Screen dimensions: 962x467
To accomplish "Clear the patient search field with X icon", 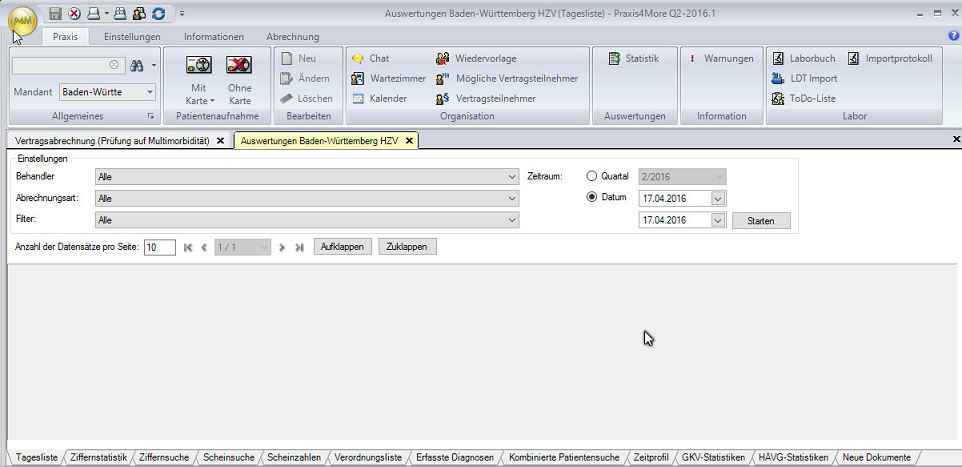I will pyautogui.click(x=114, y=65).
